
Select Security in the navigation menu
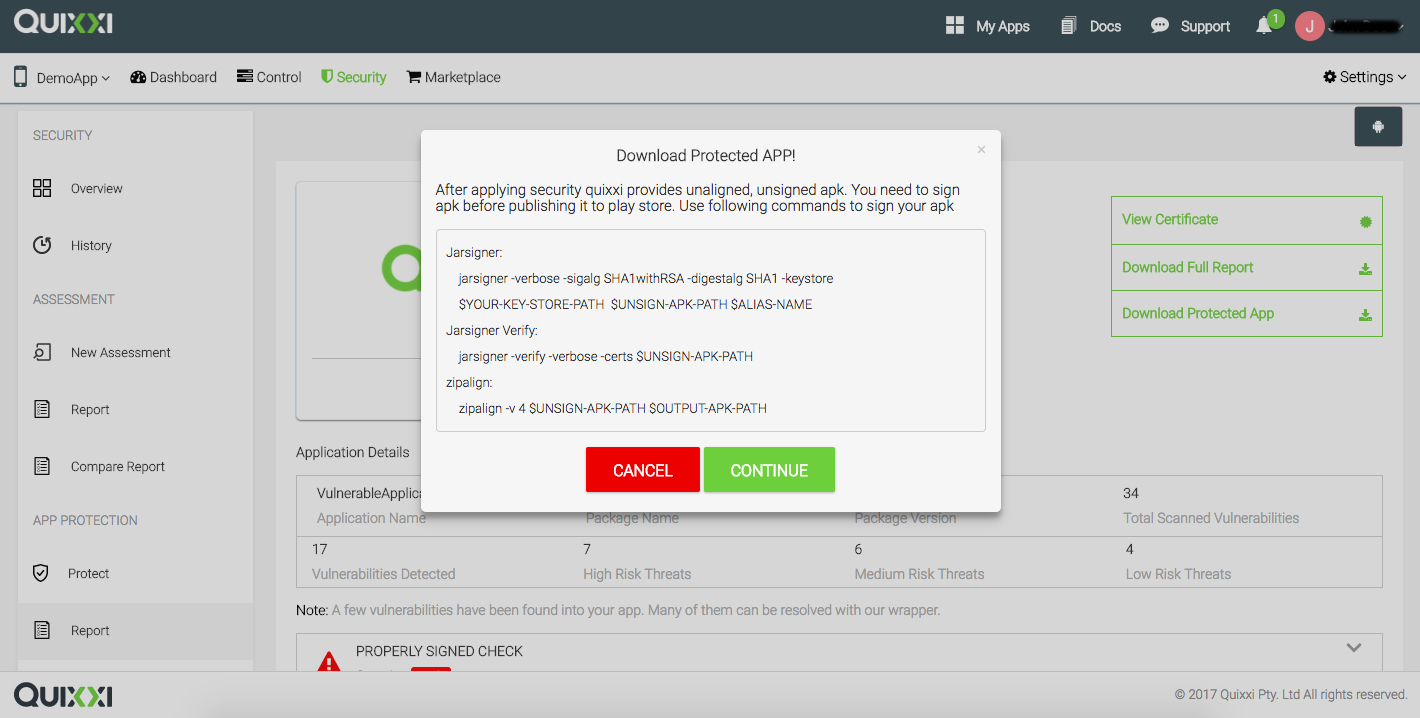pos(353,76)
